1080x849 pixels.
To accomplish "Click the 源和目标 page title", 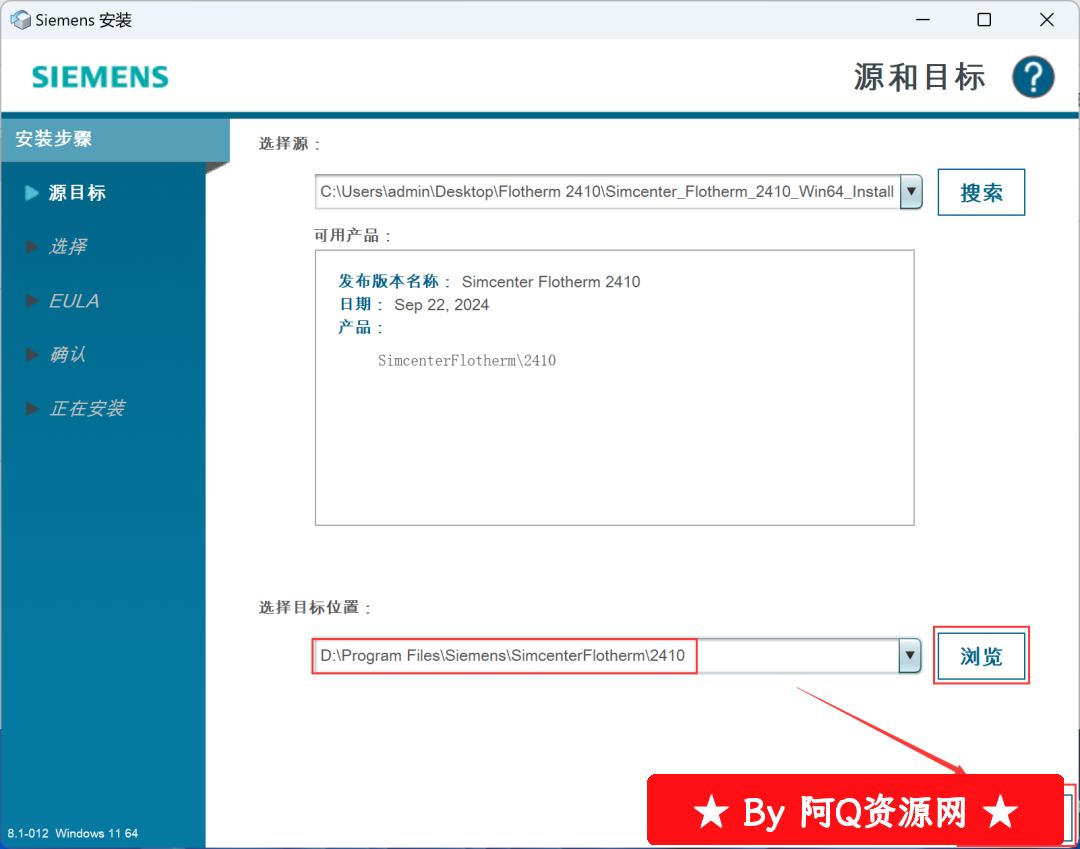I will [920, 77].
